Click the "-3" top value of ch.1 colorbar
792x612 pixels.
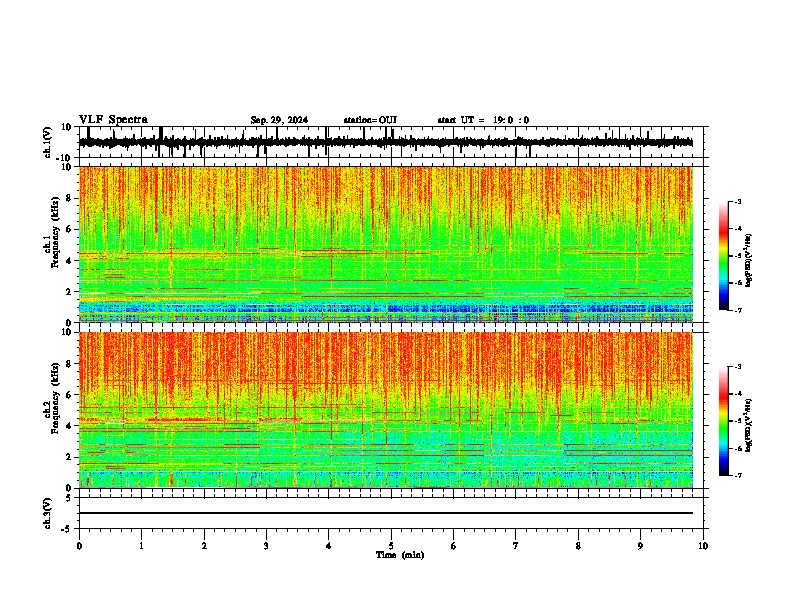[738, 201]
